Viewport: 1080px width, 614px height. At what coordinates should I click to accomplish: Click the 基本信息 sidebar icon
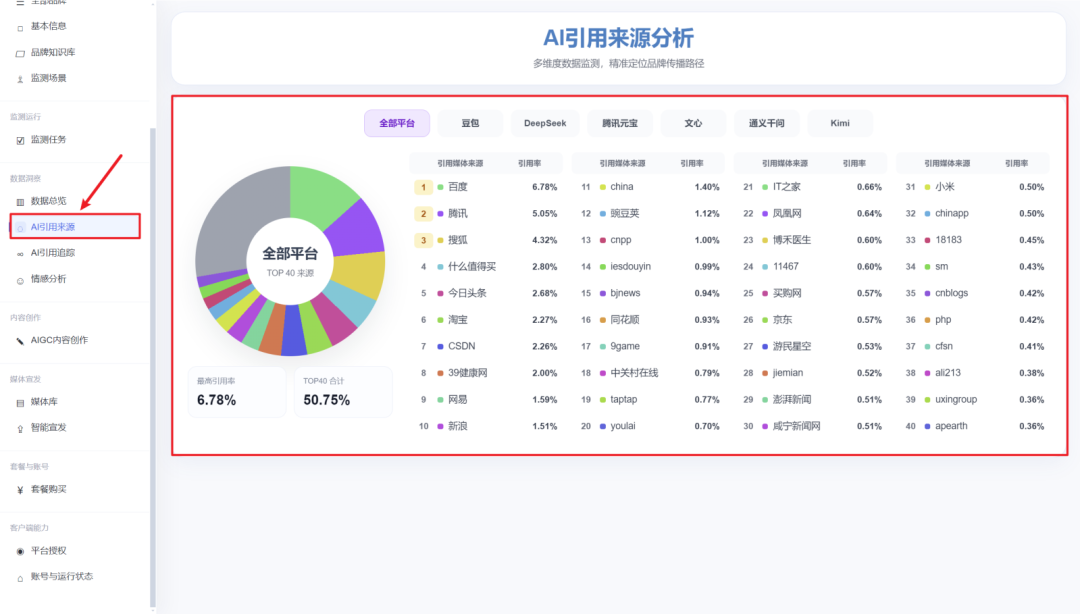(20, 28)
